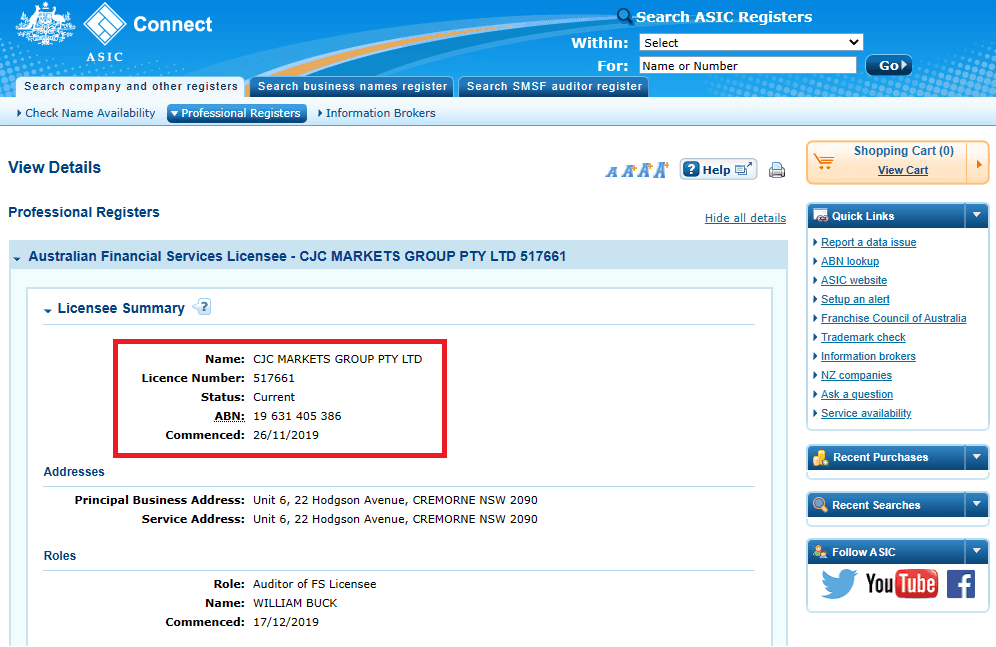The image size is (996, 647).
Task: Print the page using the printer icon
Action: pos(776,170)
